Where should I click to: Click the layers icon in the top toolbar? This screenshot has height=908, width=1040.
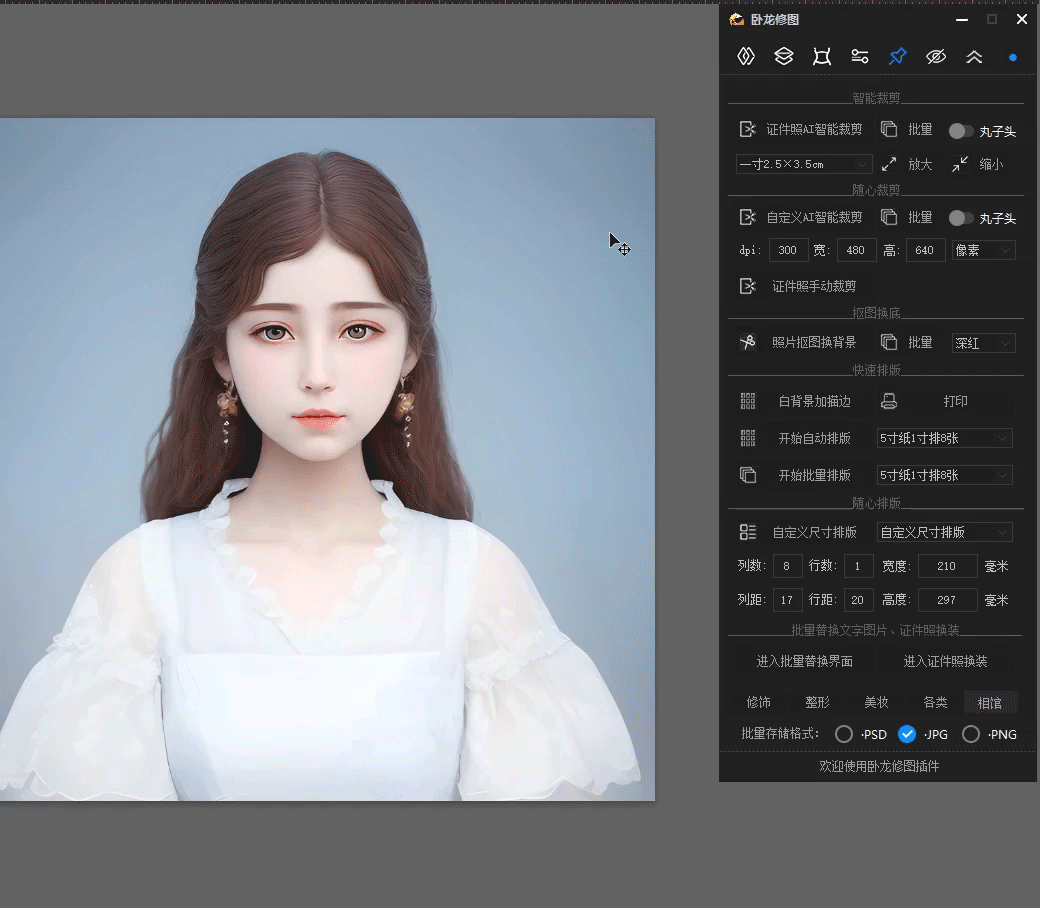coord(784,56)
